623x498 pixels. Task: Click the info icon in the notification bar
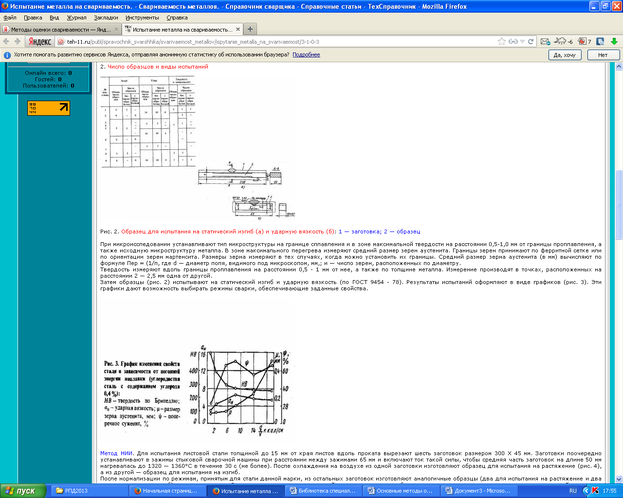tap(7, 55)
